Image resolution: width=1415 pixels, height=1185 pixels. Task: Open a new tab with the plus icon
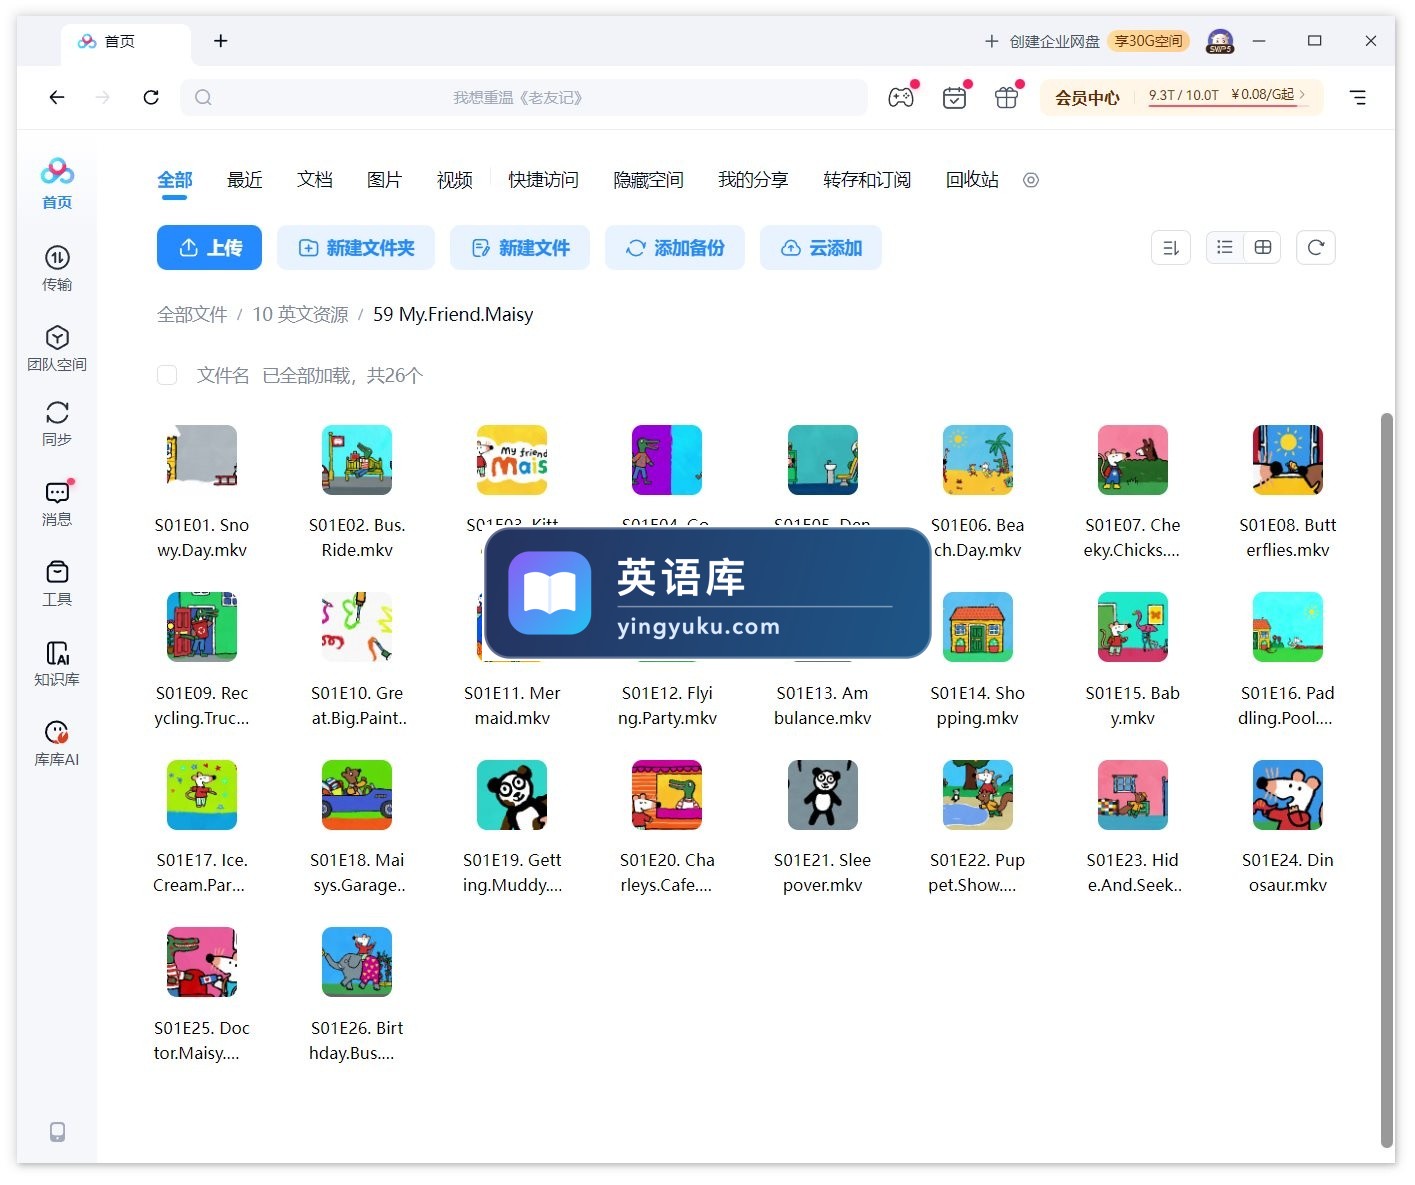point(221,41)
